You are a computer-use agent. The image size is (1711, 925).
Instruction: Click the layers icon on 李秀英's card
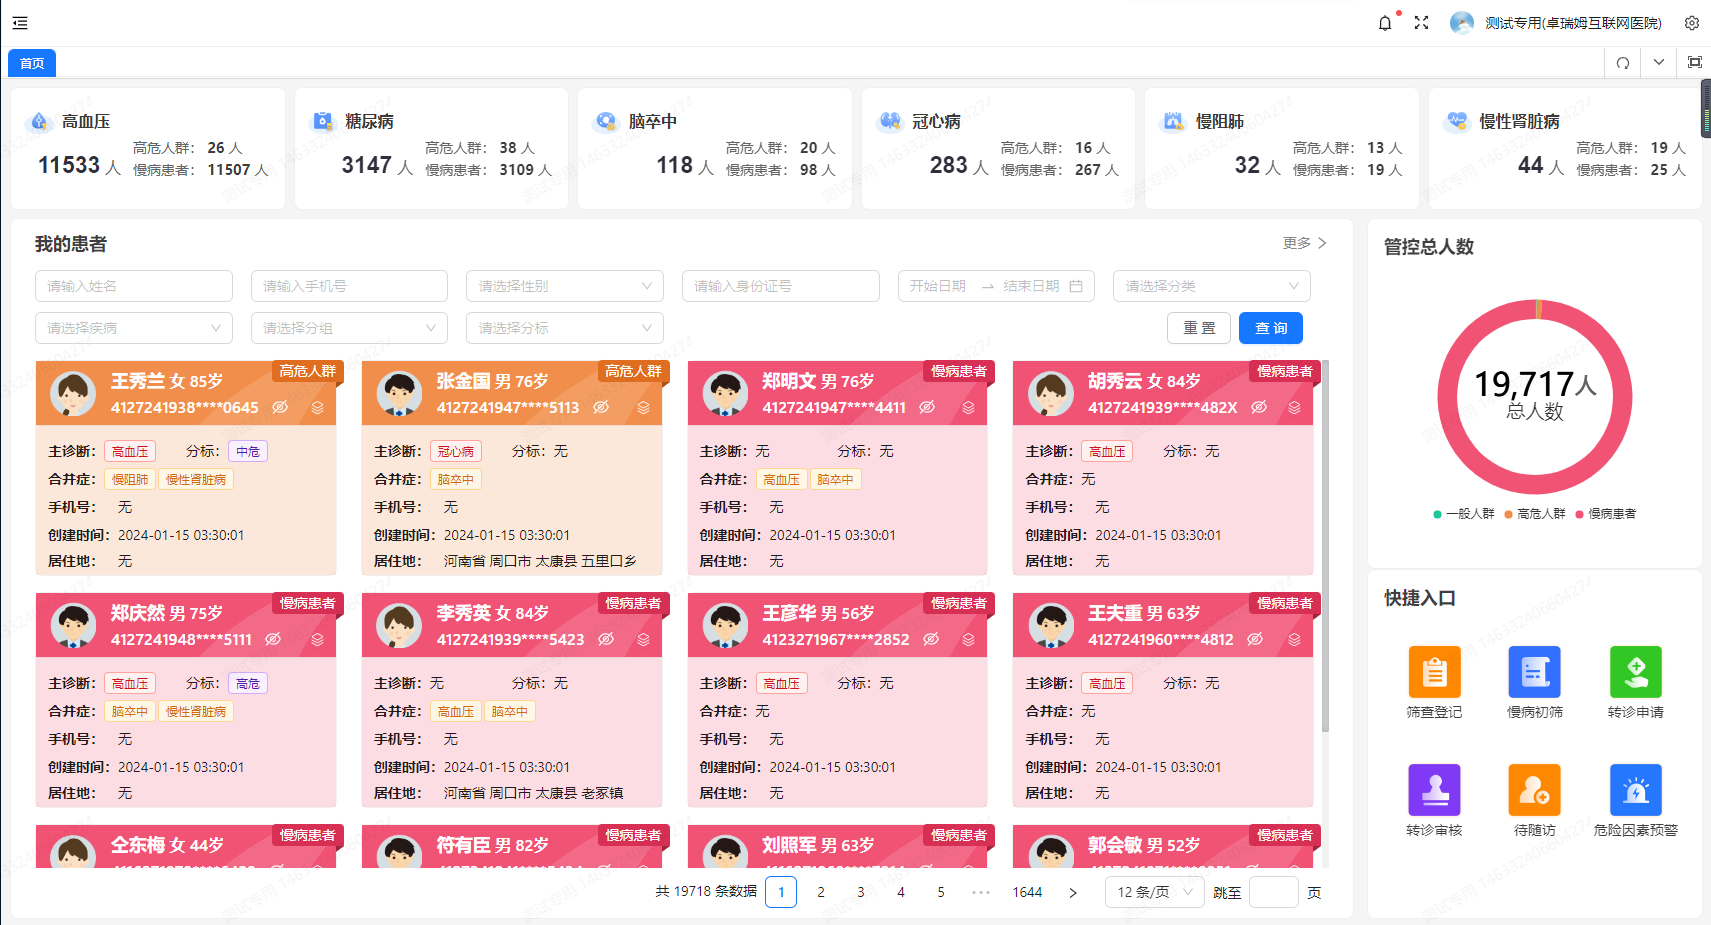click(x=643, y=640)
